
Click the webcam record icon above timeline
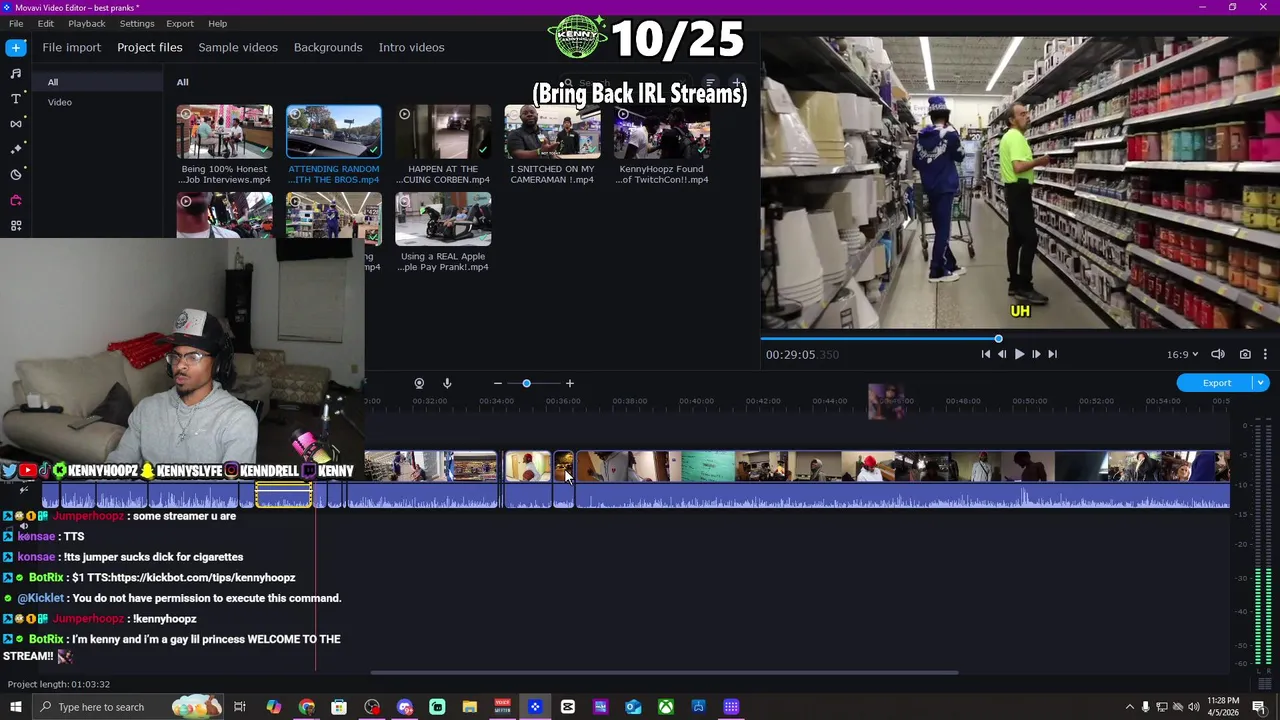[x=419, y=383]
